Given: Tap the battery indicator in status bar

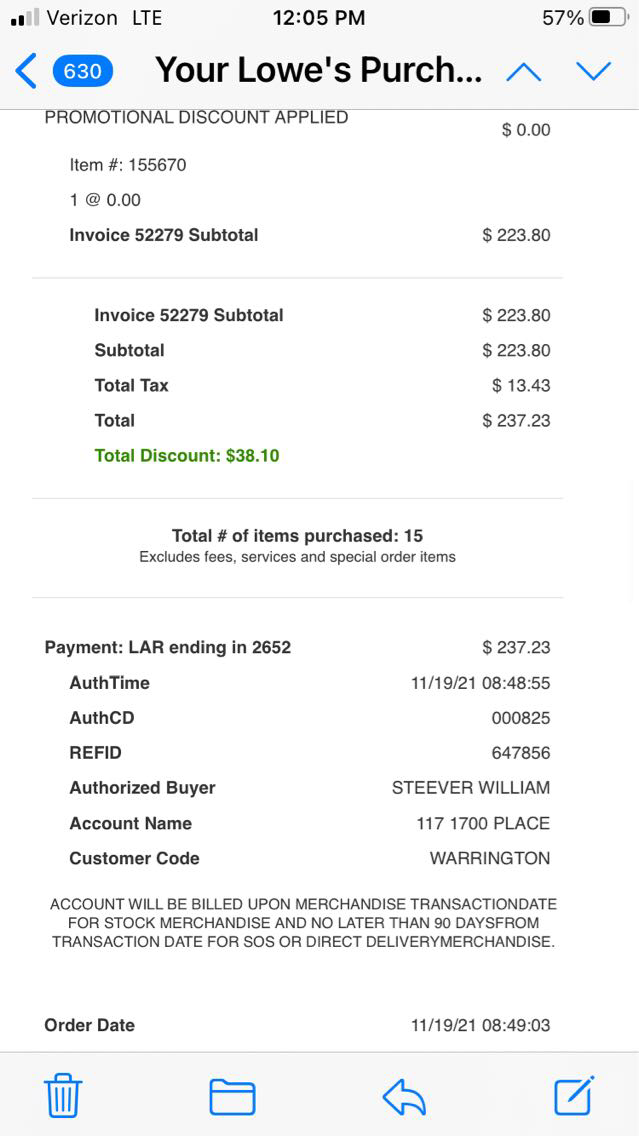Looking at the screenshot, I should [x=608, y=18].
